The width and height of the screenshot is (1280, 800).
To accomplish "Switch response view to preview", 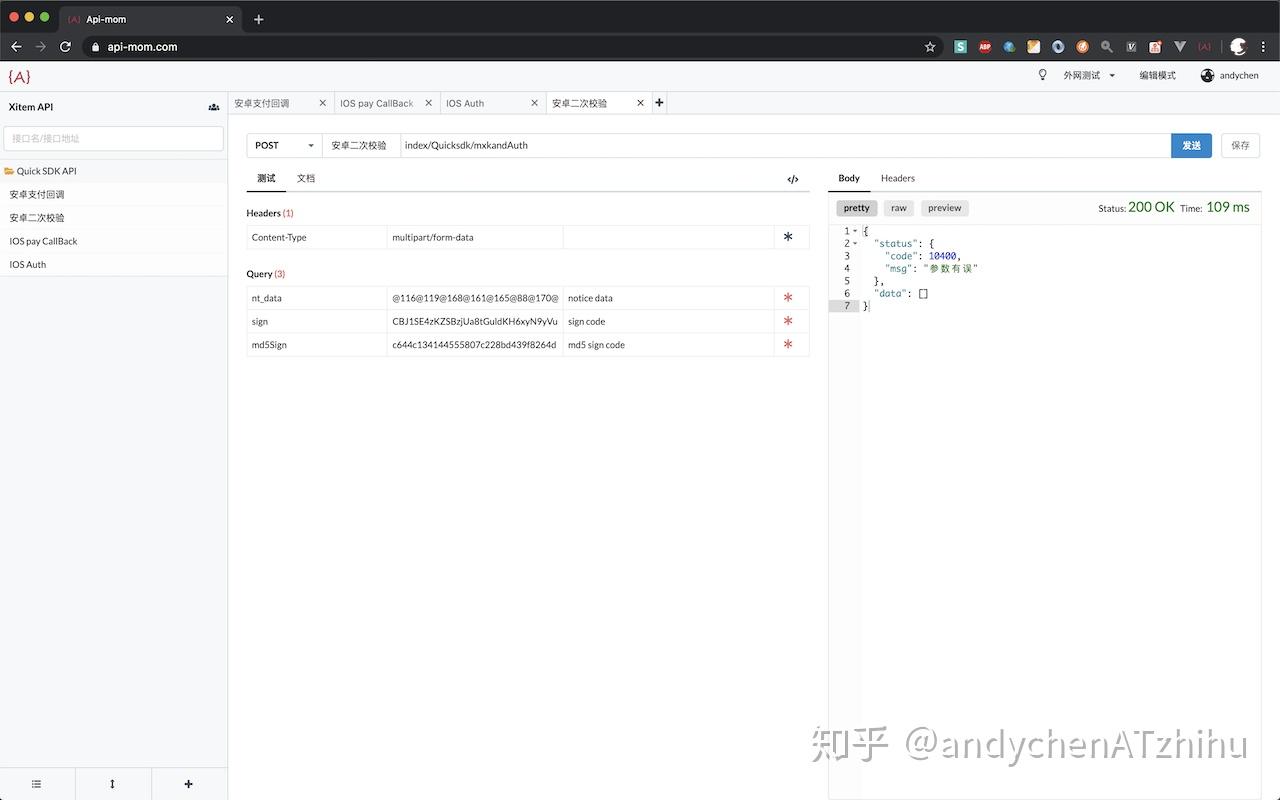I will click(x=945, y=208).
